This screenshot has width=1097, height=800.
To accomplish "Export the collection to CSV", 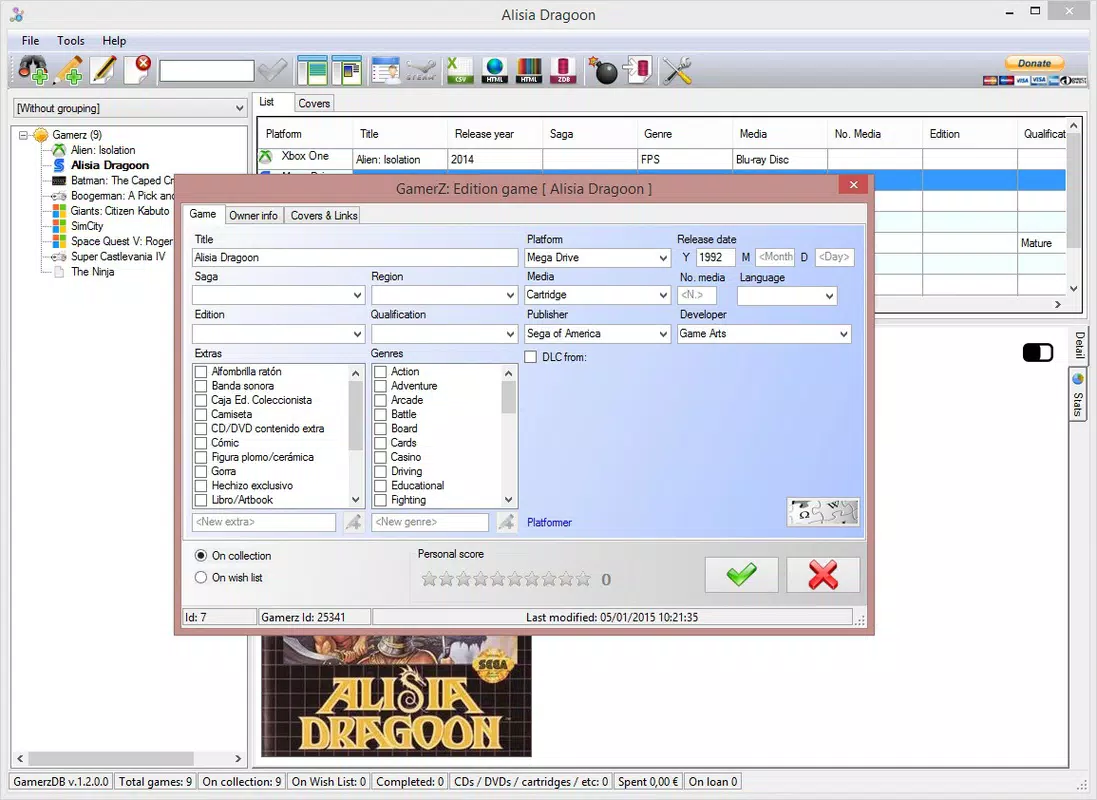I will (x=460, y=70).
